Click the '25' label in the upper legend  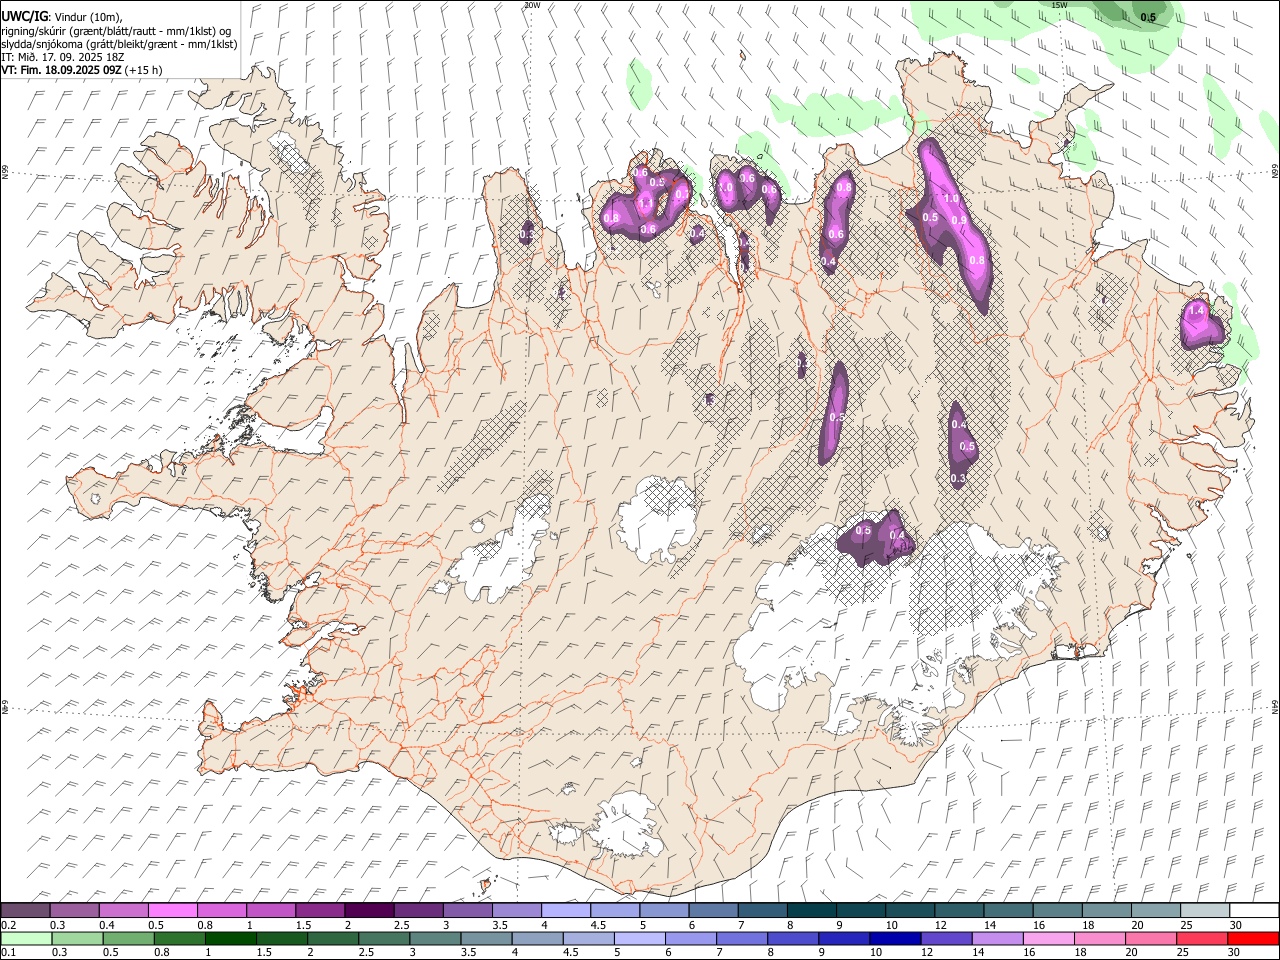pos(1187,925)
